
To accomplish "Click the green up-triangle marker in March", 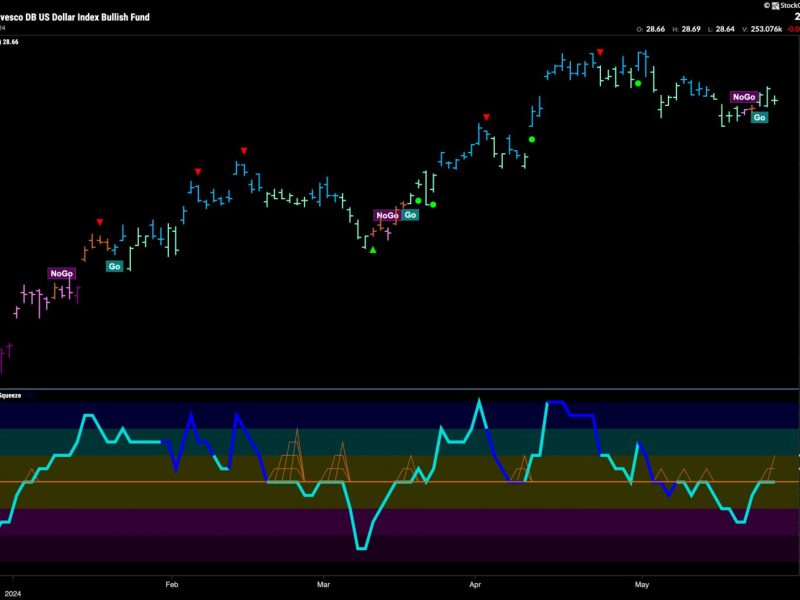I will [x=373, y=249].
